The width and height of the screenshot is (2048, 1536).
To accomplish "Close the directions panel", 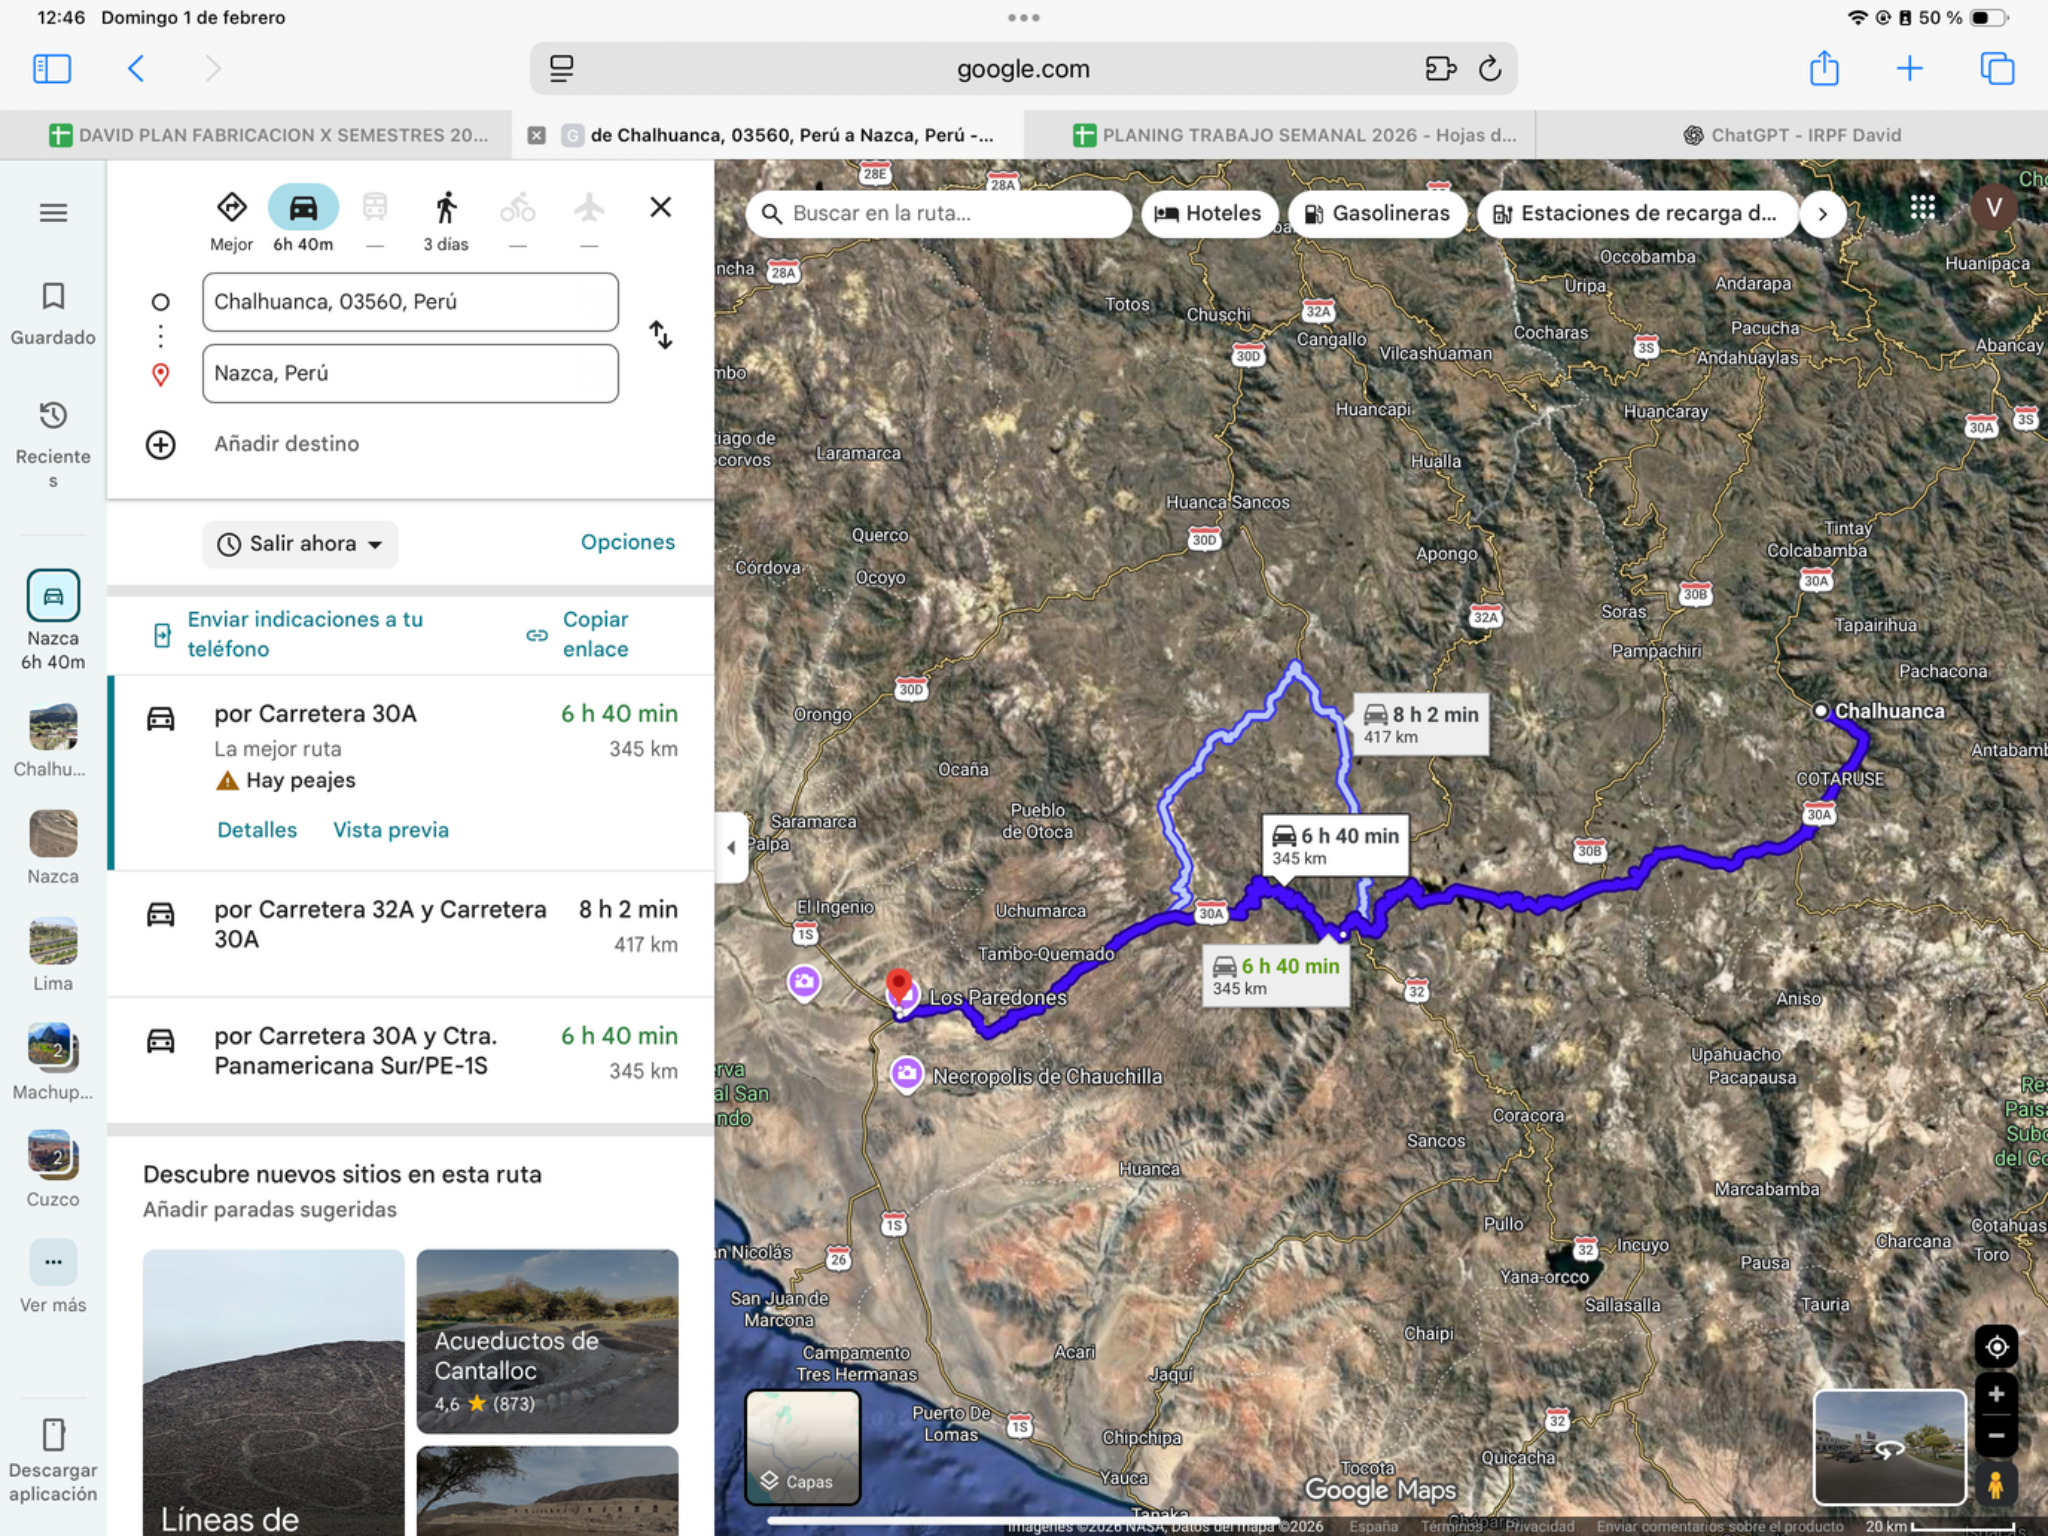I will point(660,207).
